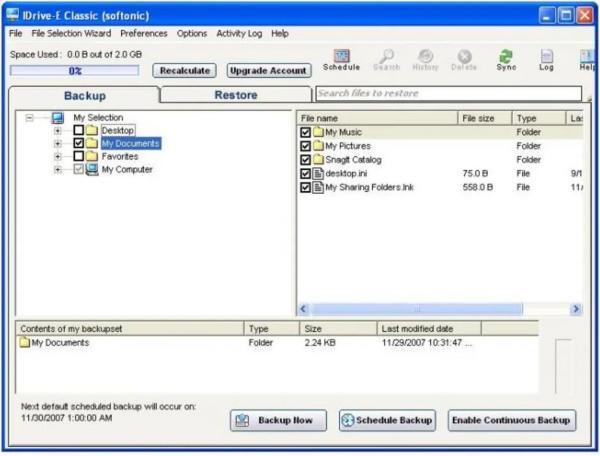Screen dimensions: 600x456
Task: Click the My Selection computer icon
Action: click(x=58, y=117)
